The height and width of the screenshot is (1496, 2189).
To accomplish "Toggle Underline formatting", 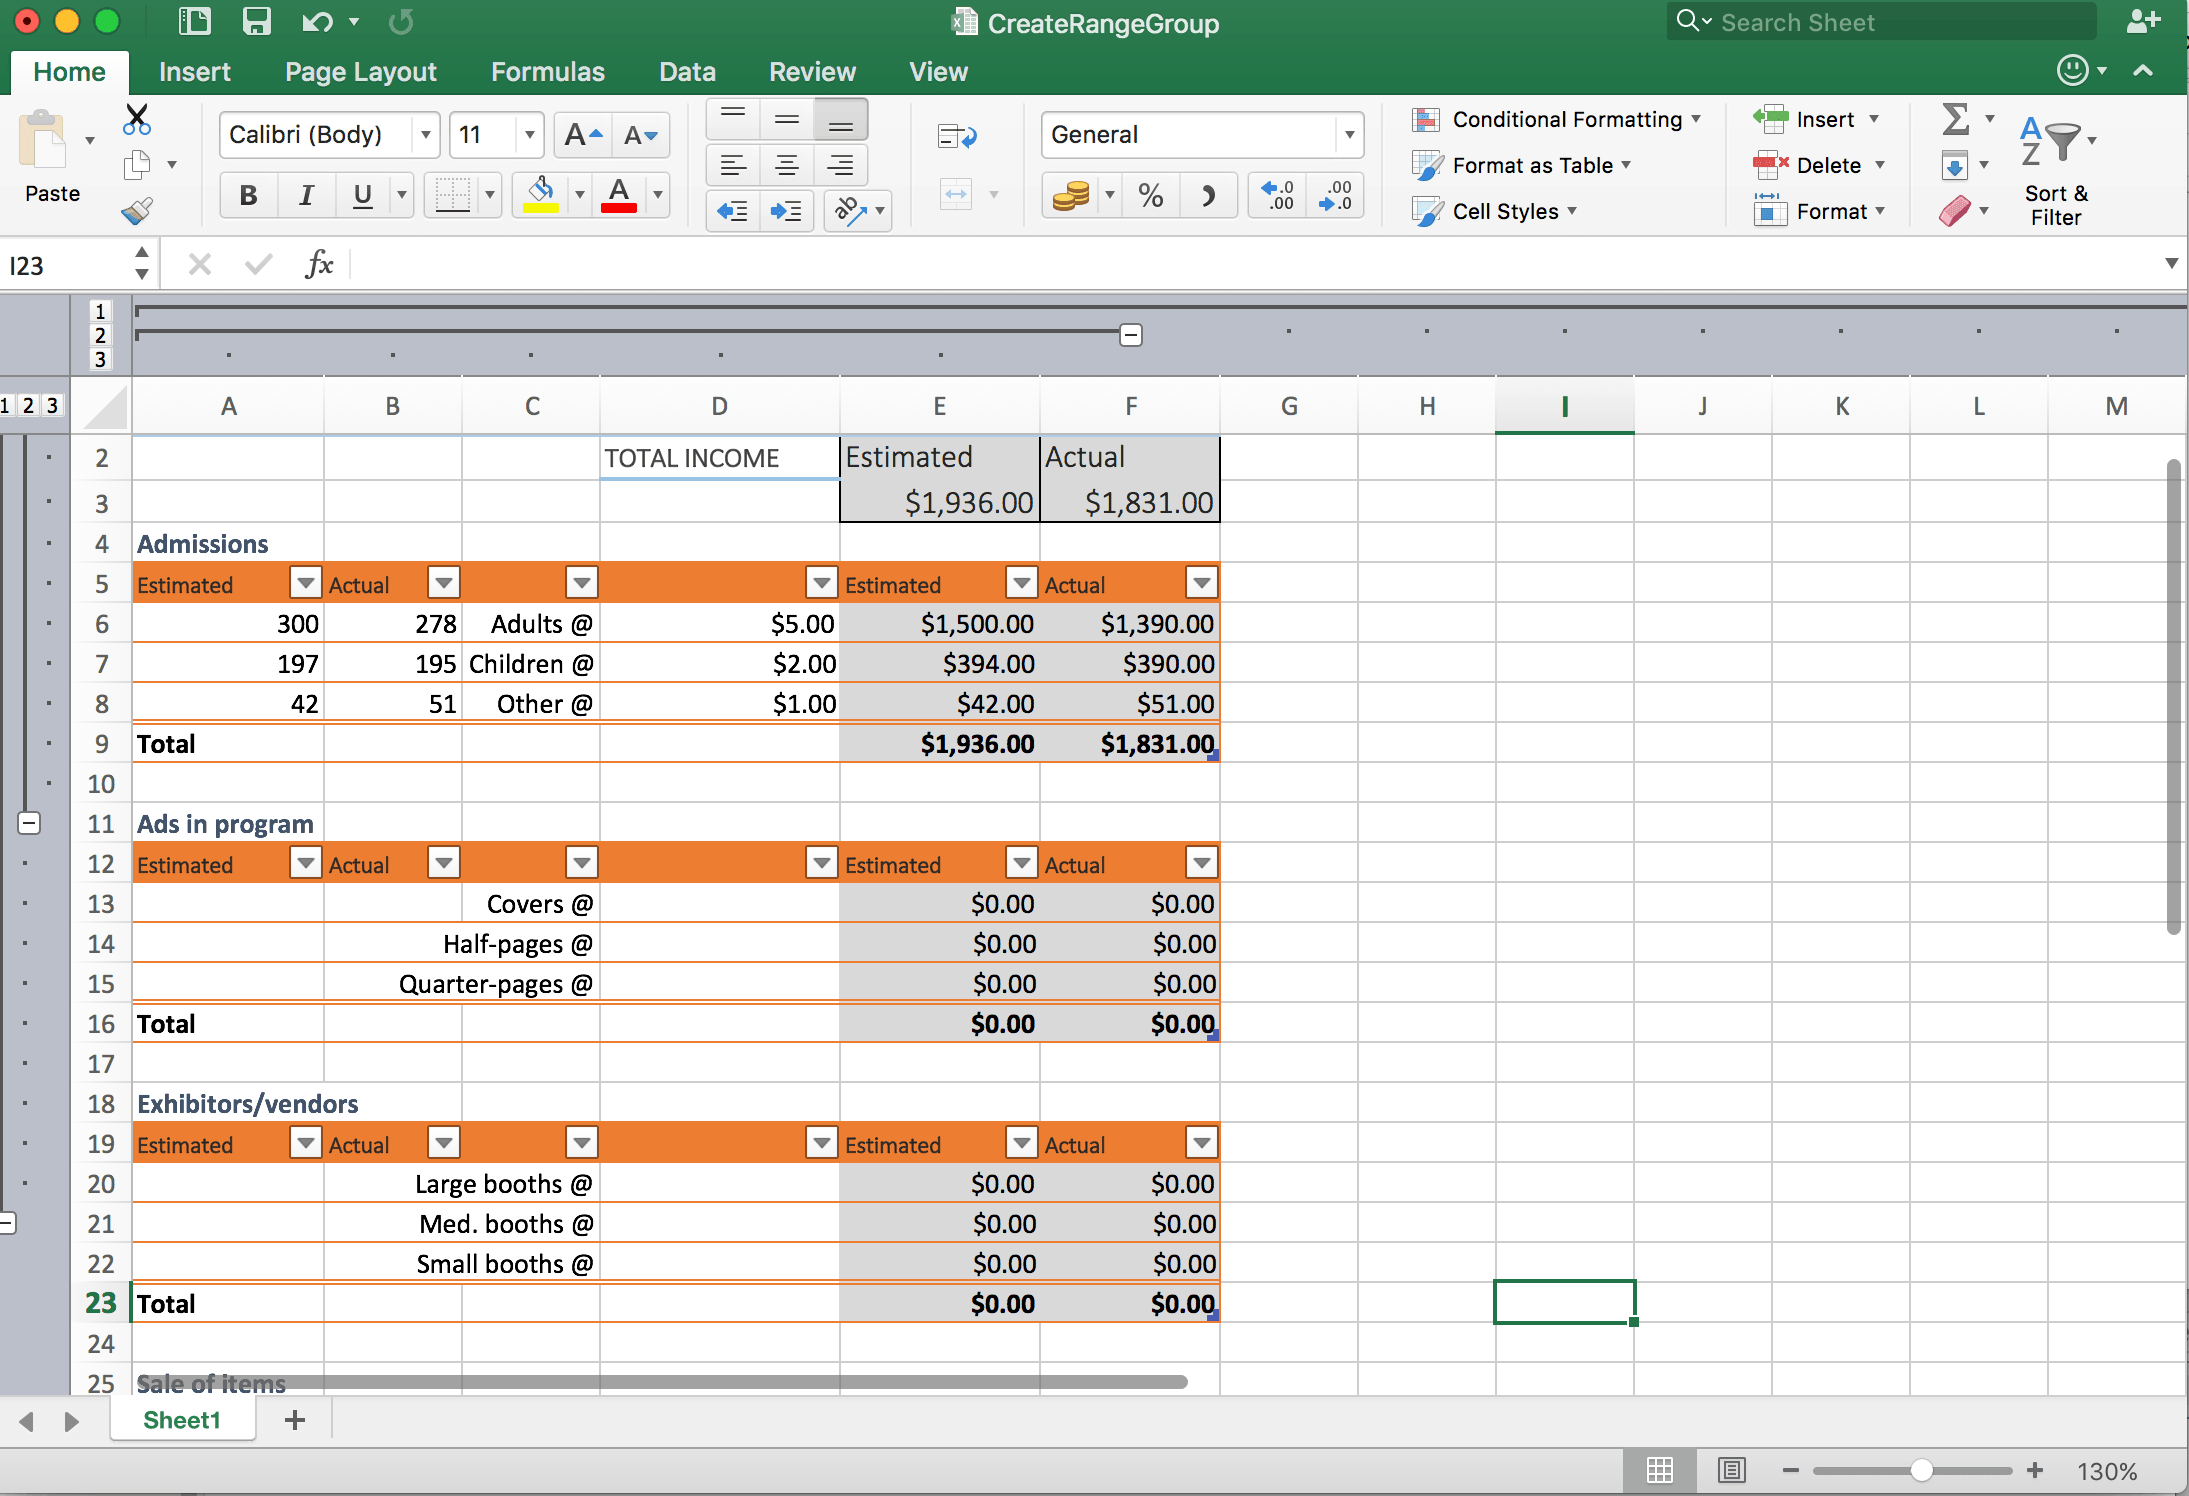I will (363, 195).
